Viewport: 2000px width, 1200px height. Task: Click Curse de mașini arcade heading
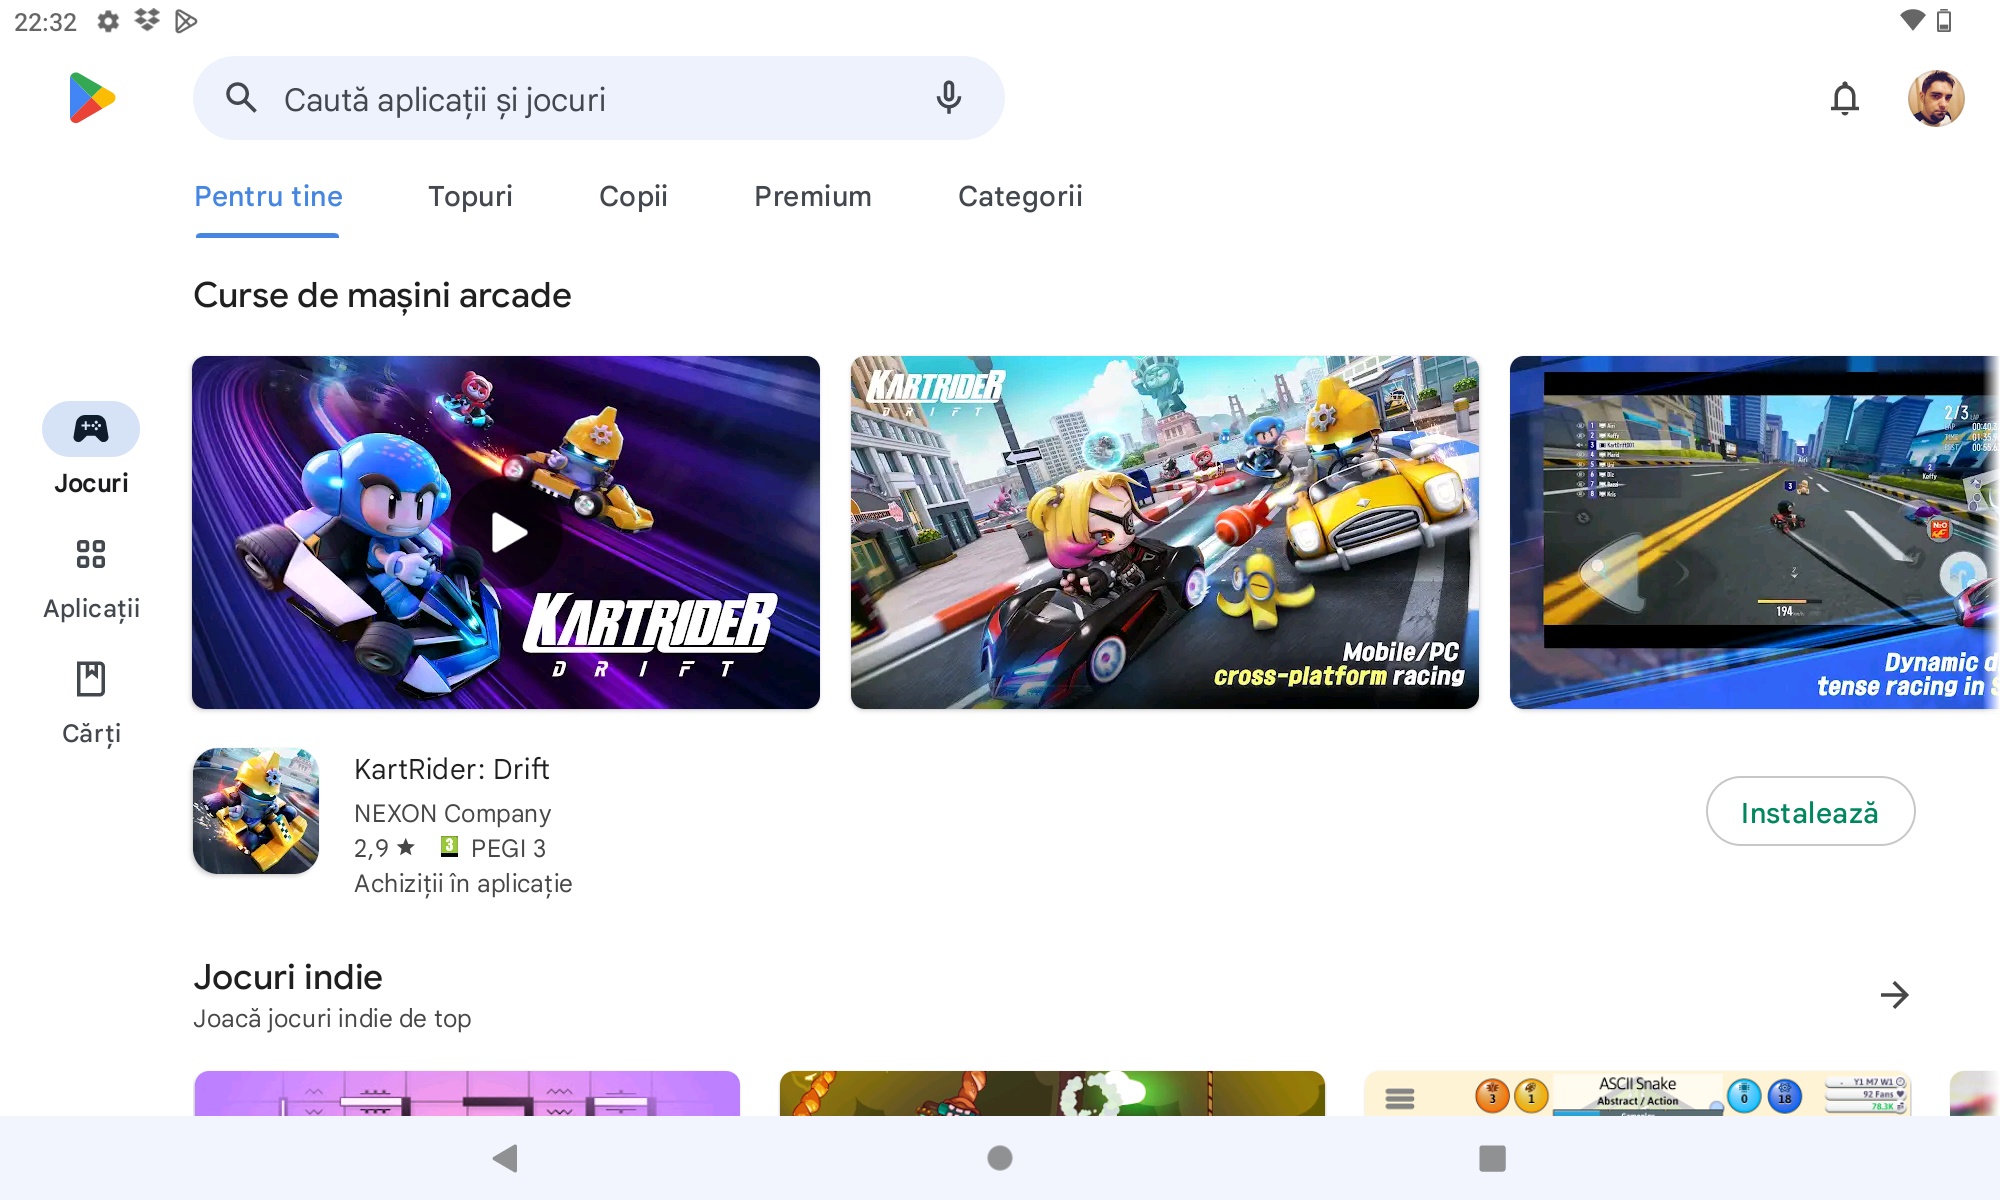pyautogui.click(x=382, y=295)
